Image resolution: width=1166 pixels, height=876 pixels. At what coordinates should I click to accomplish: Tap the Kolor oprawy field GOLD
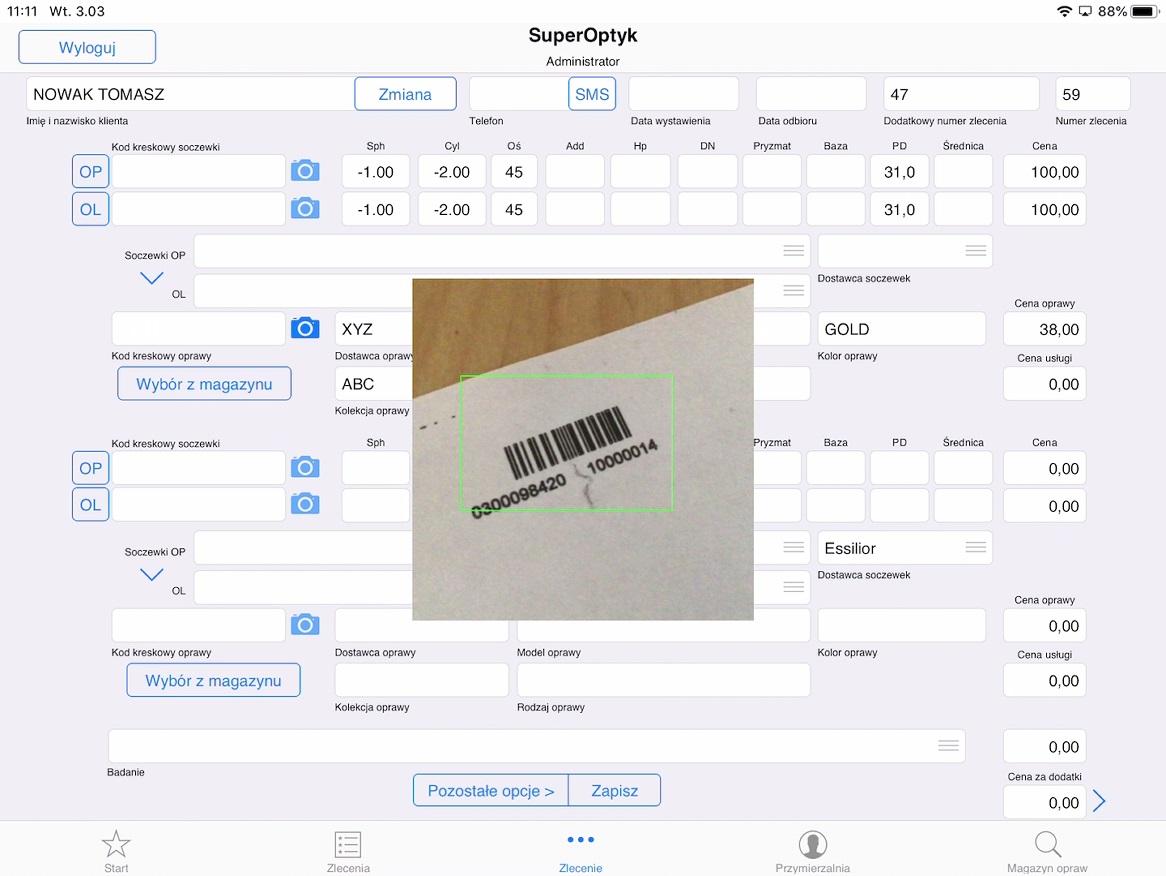pyautogui.click(x=901, y=329)
